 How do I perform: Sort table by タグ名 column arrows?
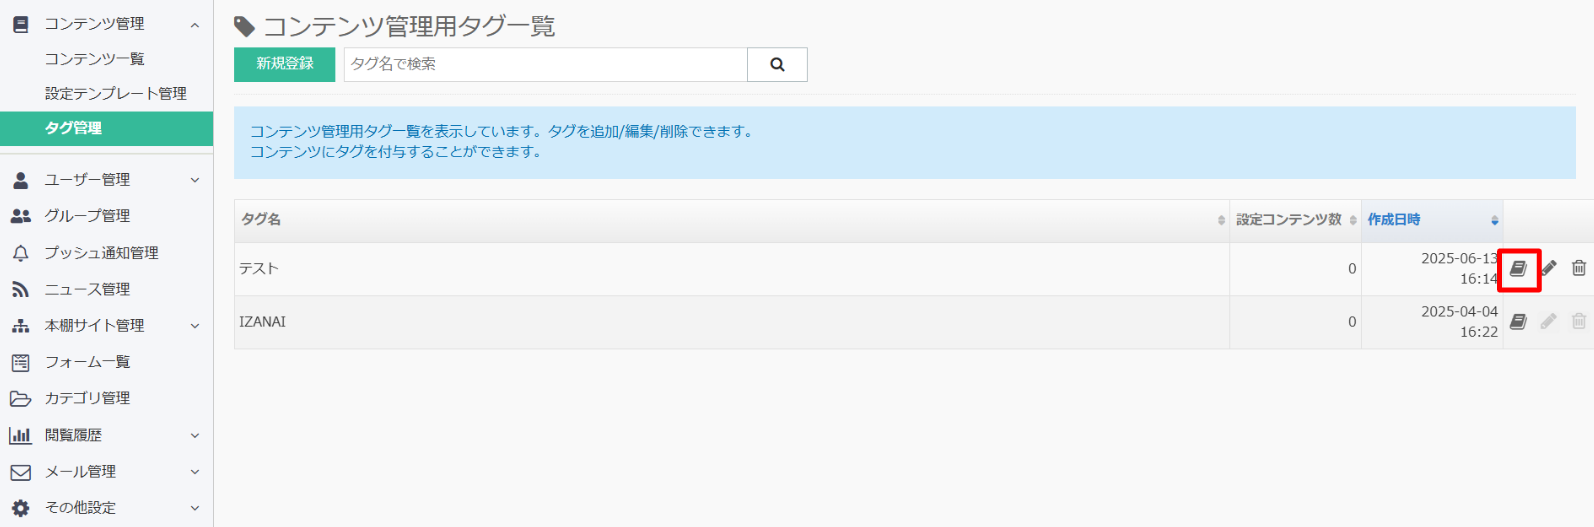coord(1221,220)
